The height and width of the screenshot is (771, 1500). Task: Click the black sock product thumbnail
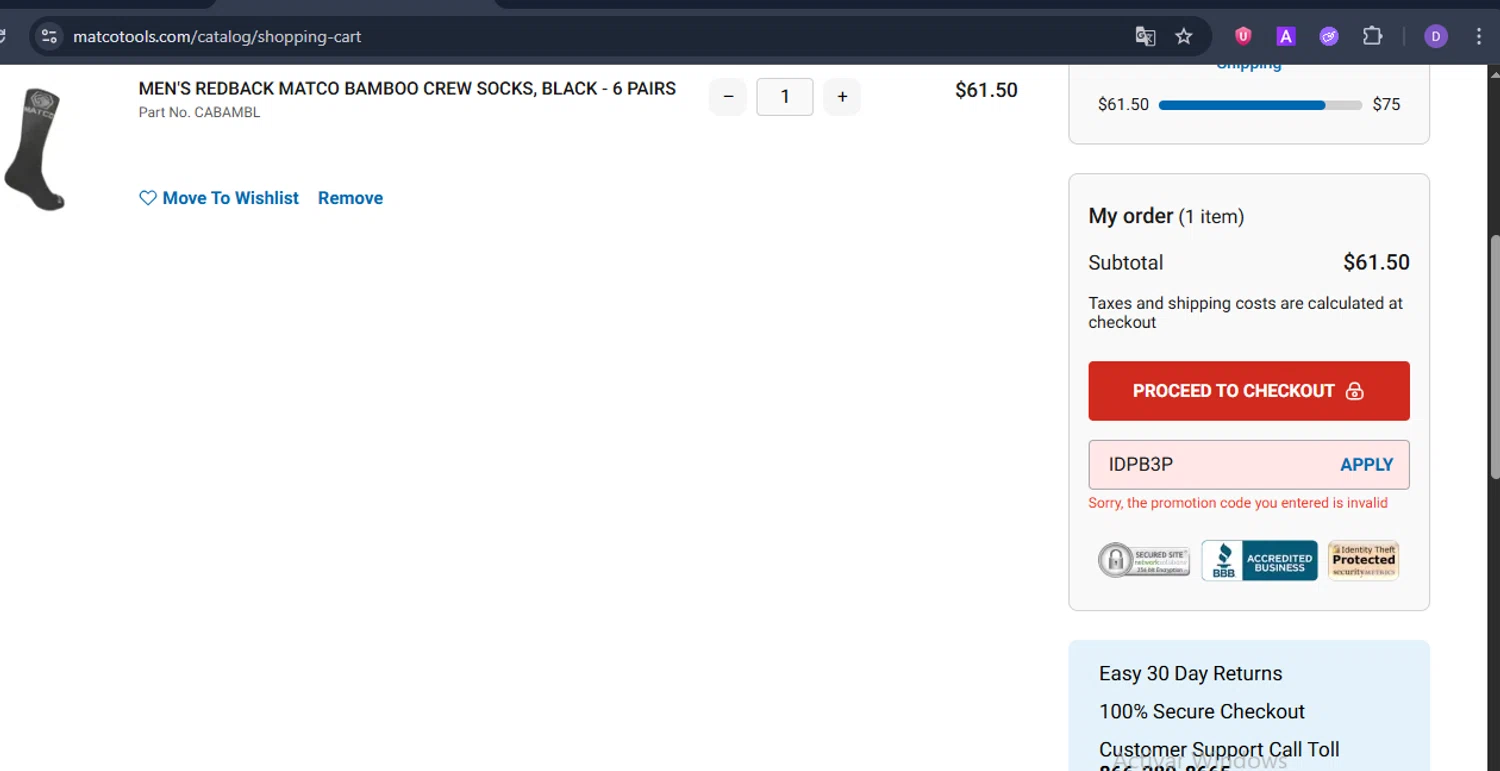tap(35, 150)
